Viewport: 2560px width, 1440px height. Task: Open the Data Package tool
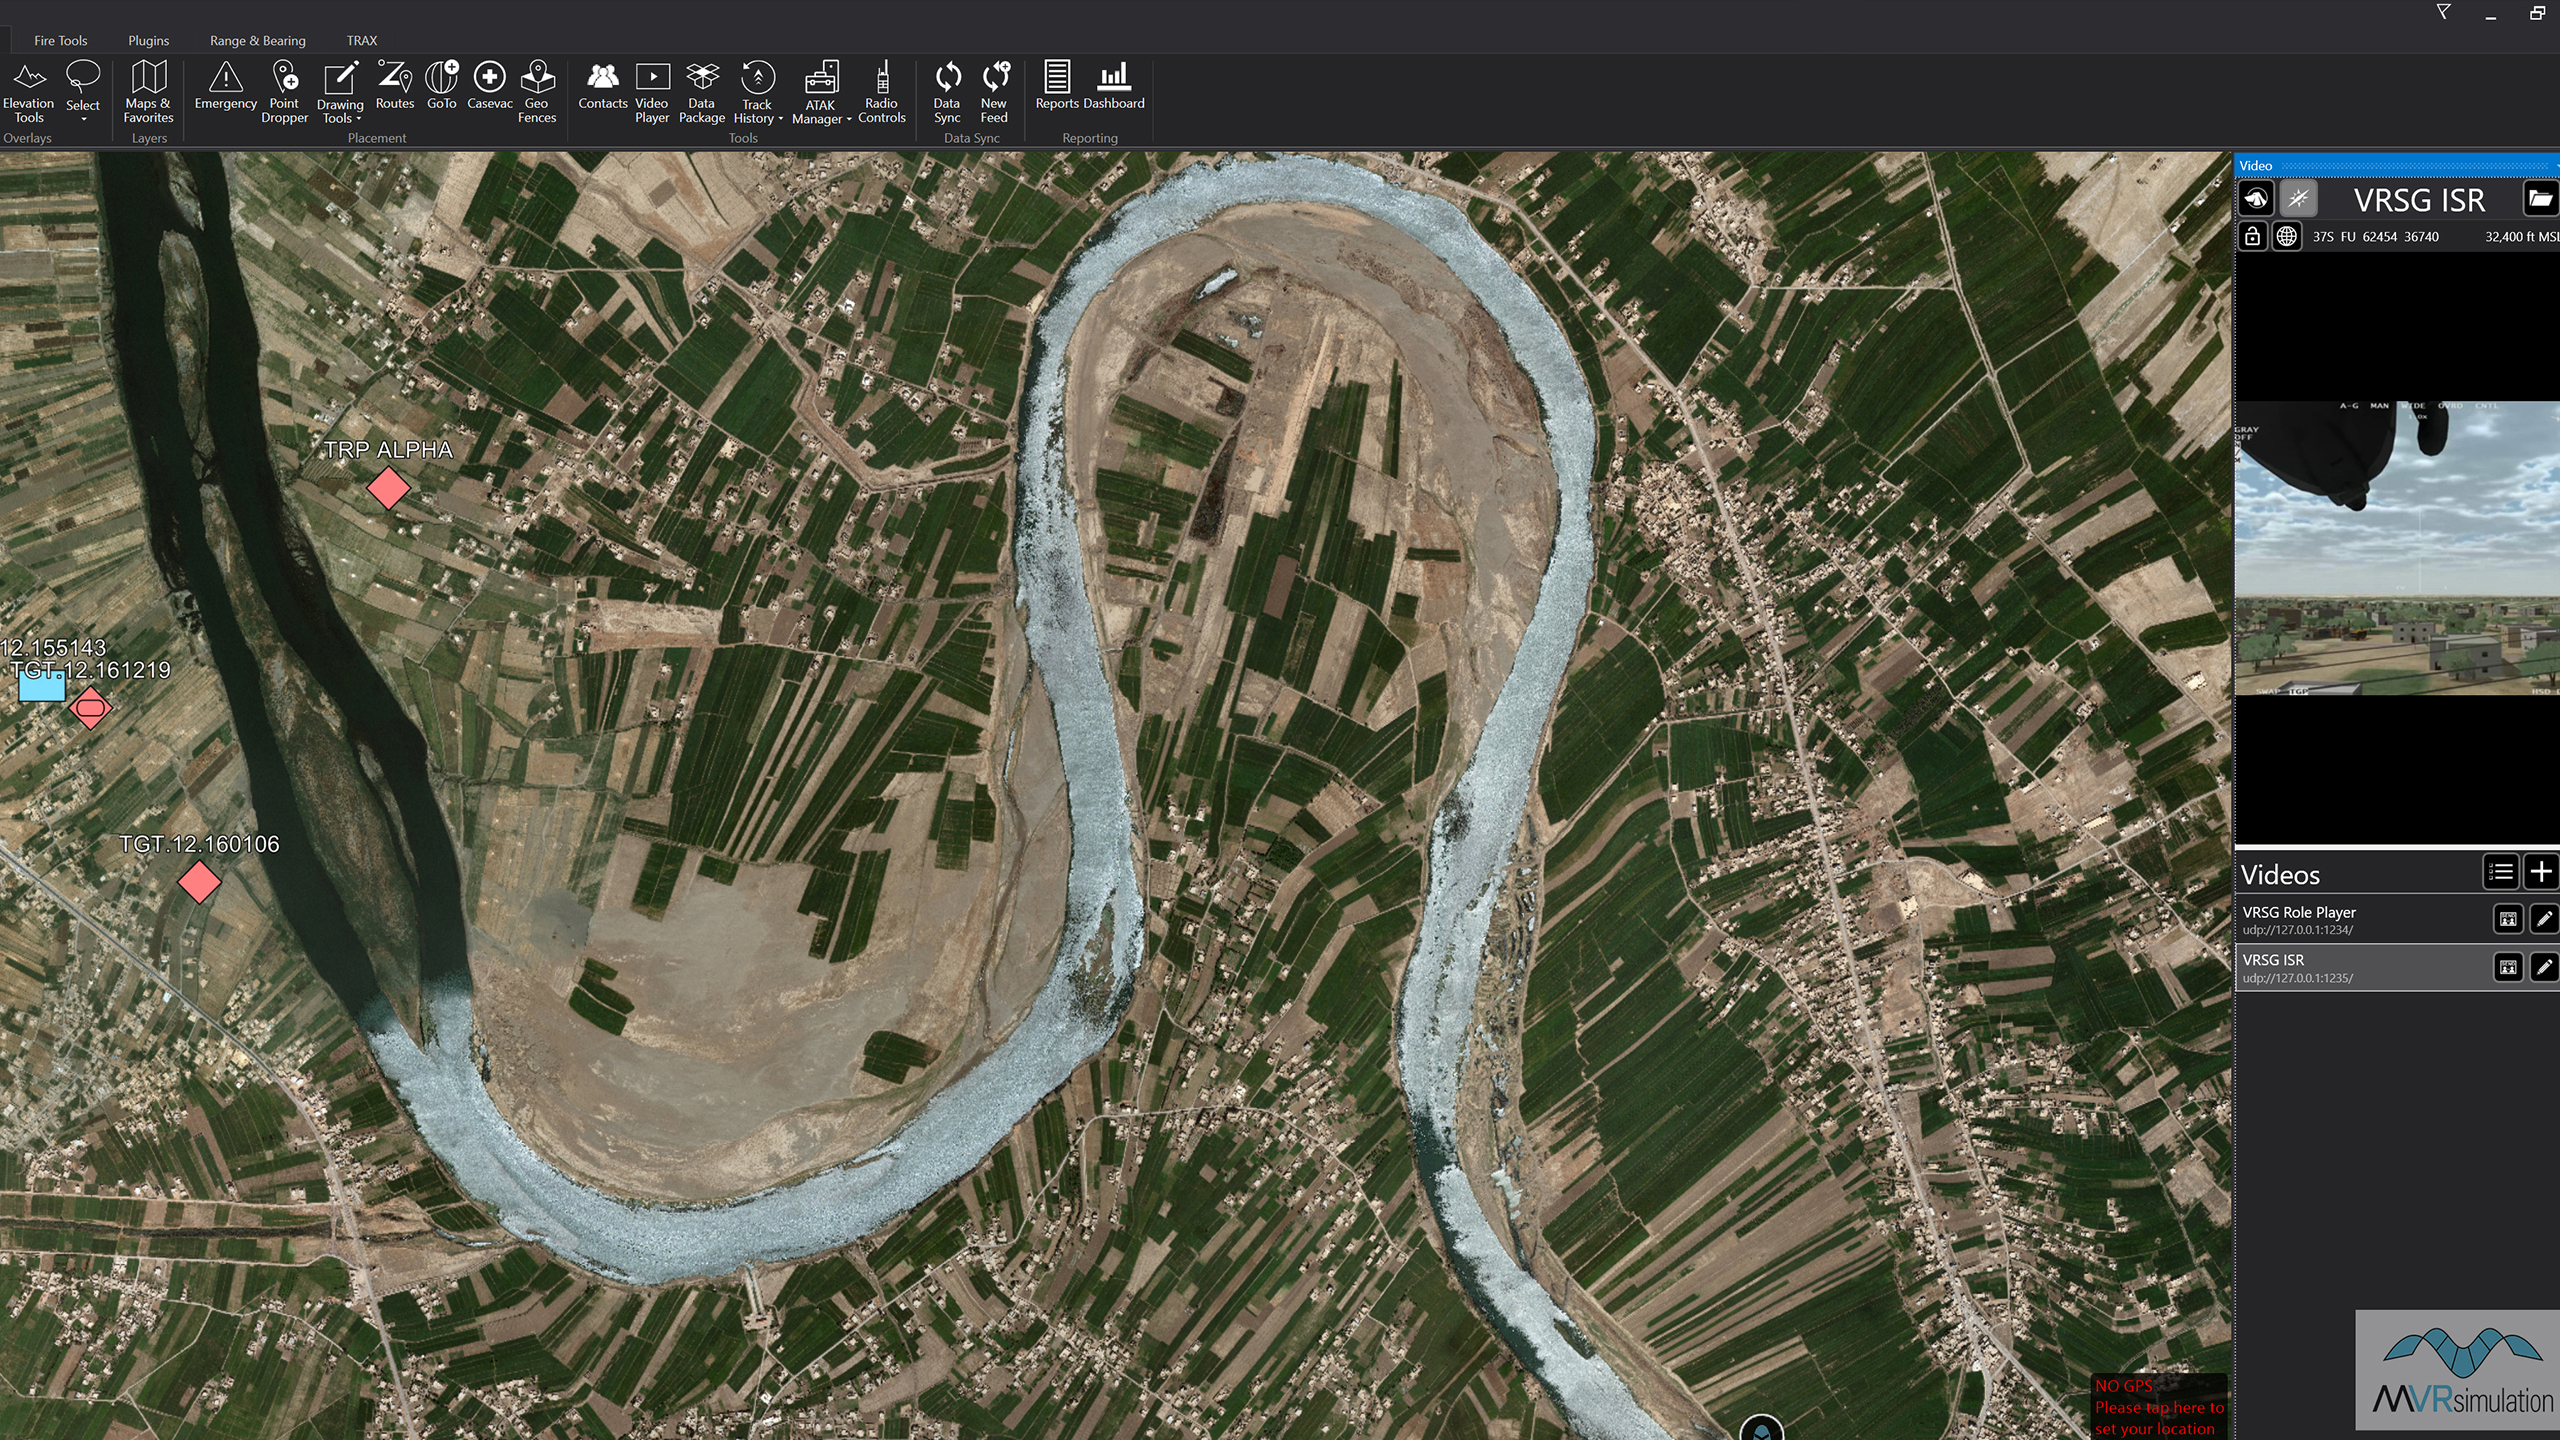[x=702, y=93]
